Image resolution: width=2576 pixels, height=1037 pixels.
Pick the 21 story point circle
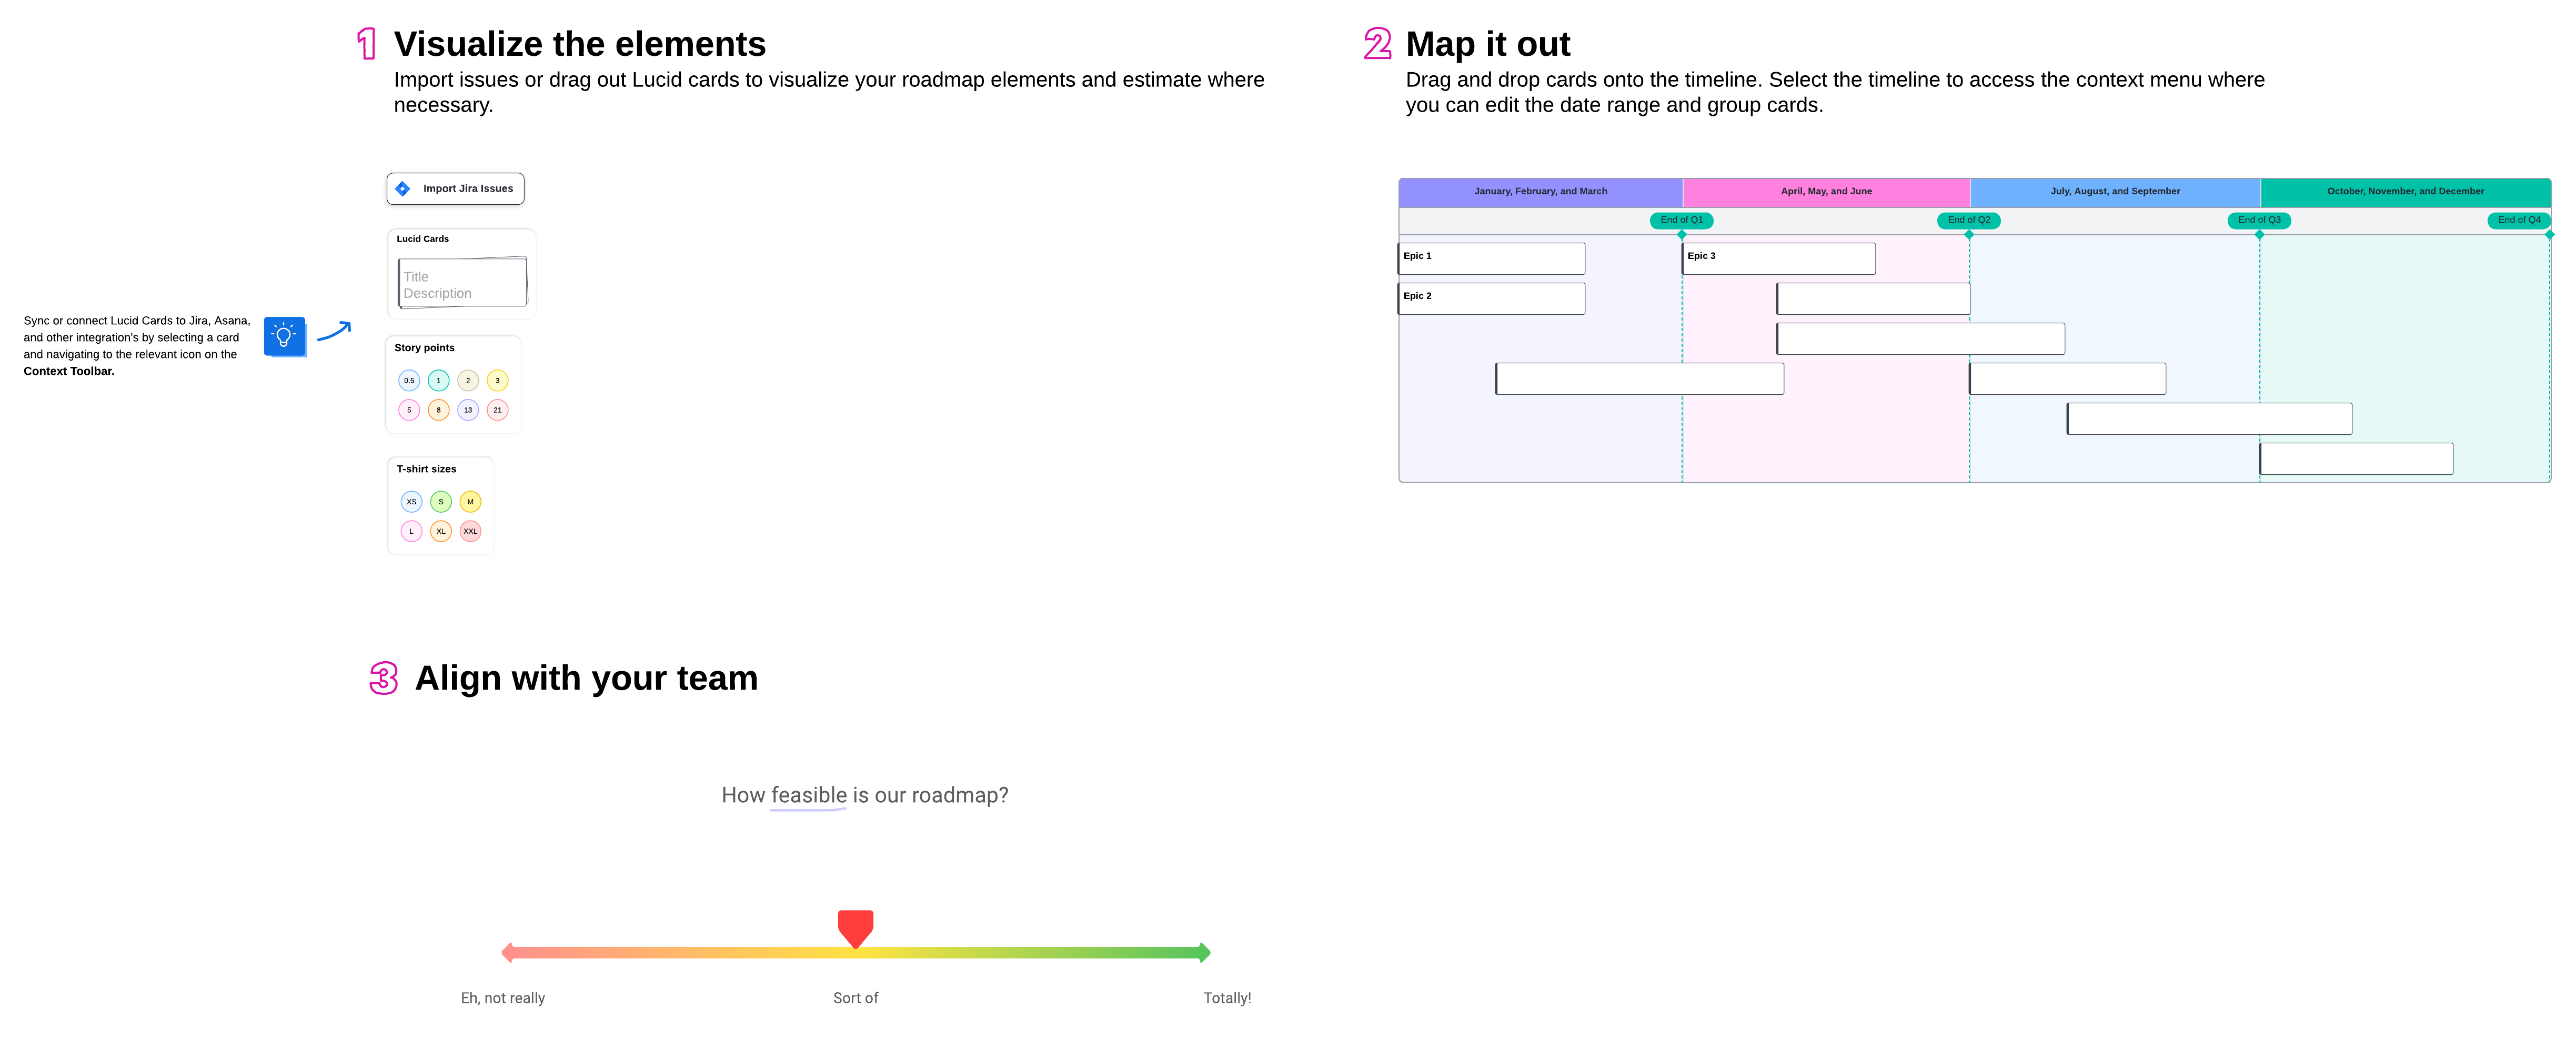coord(497,410)
